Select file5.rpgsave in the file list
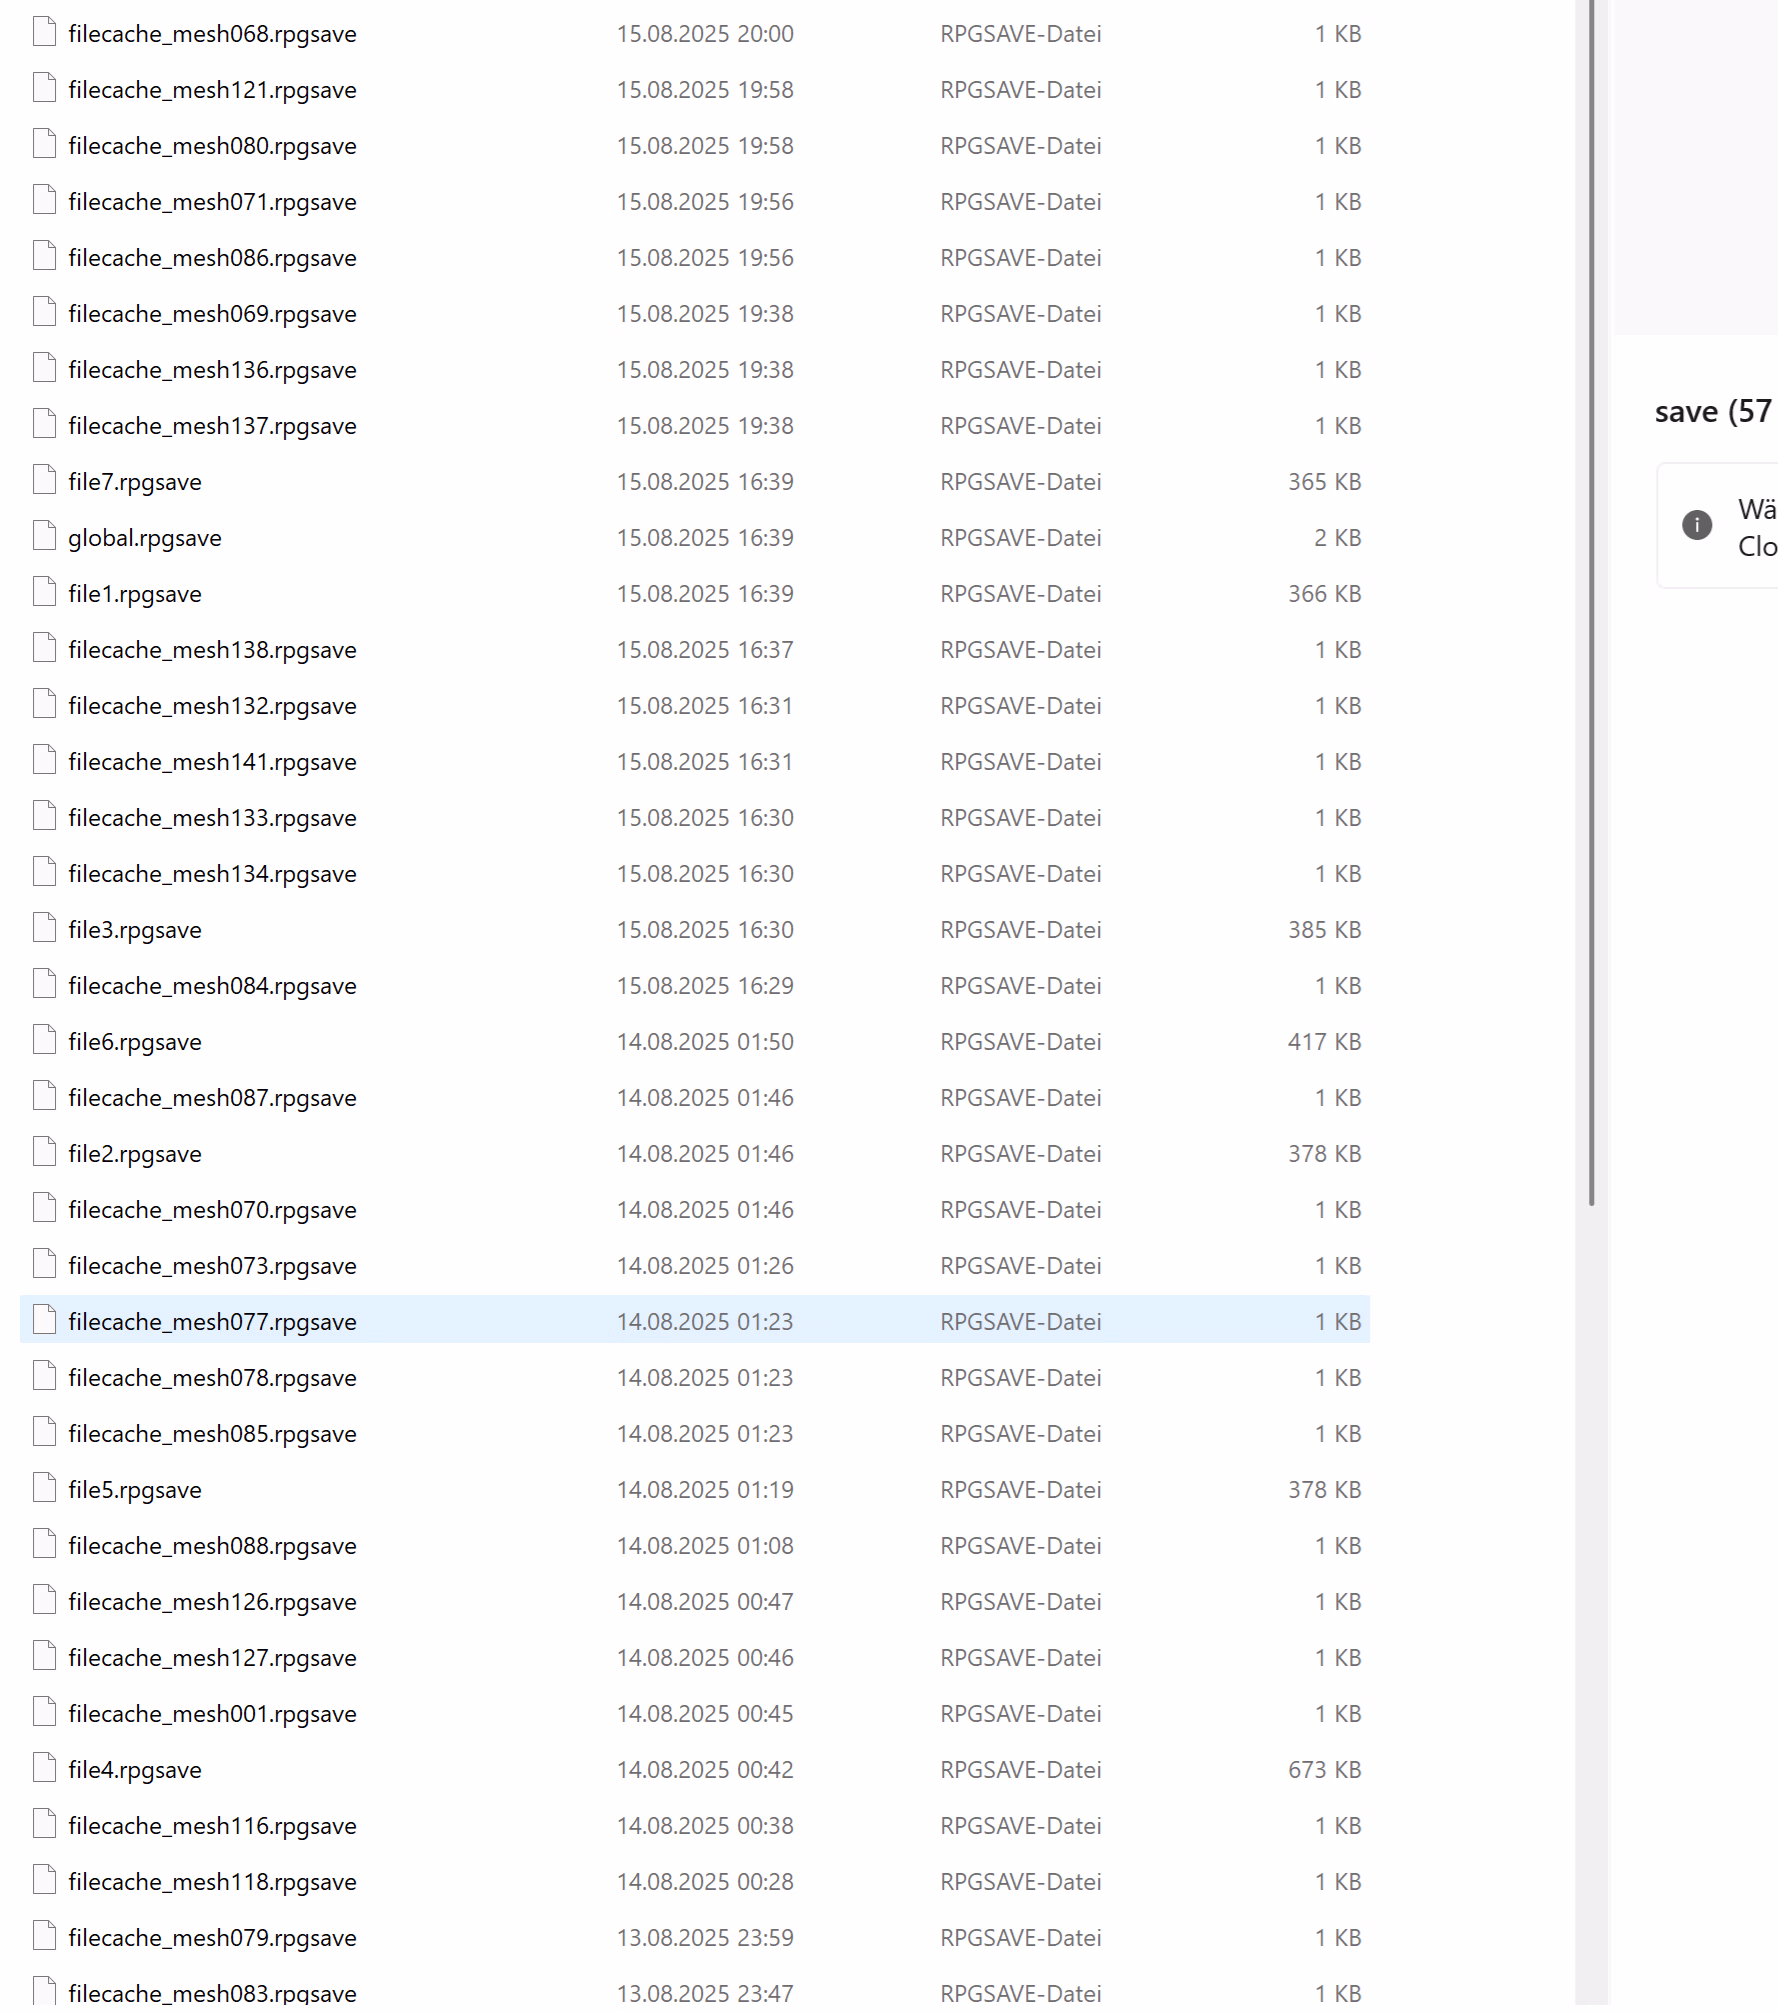1778x2012 pixels. pyautogui.click(x=135, y=1490)
